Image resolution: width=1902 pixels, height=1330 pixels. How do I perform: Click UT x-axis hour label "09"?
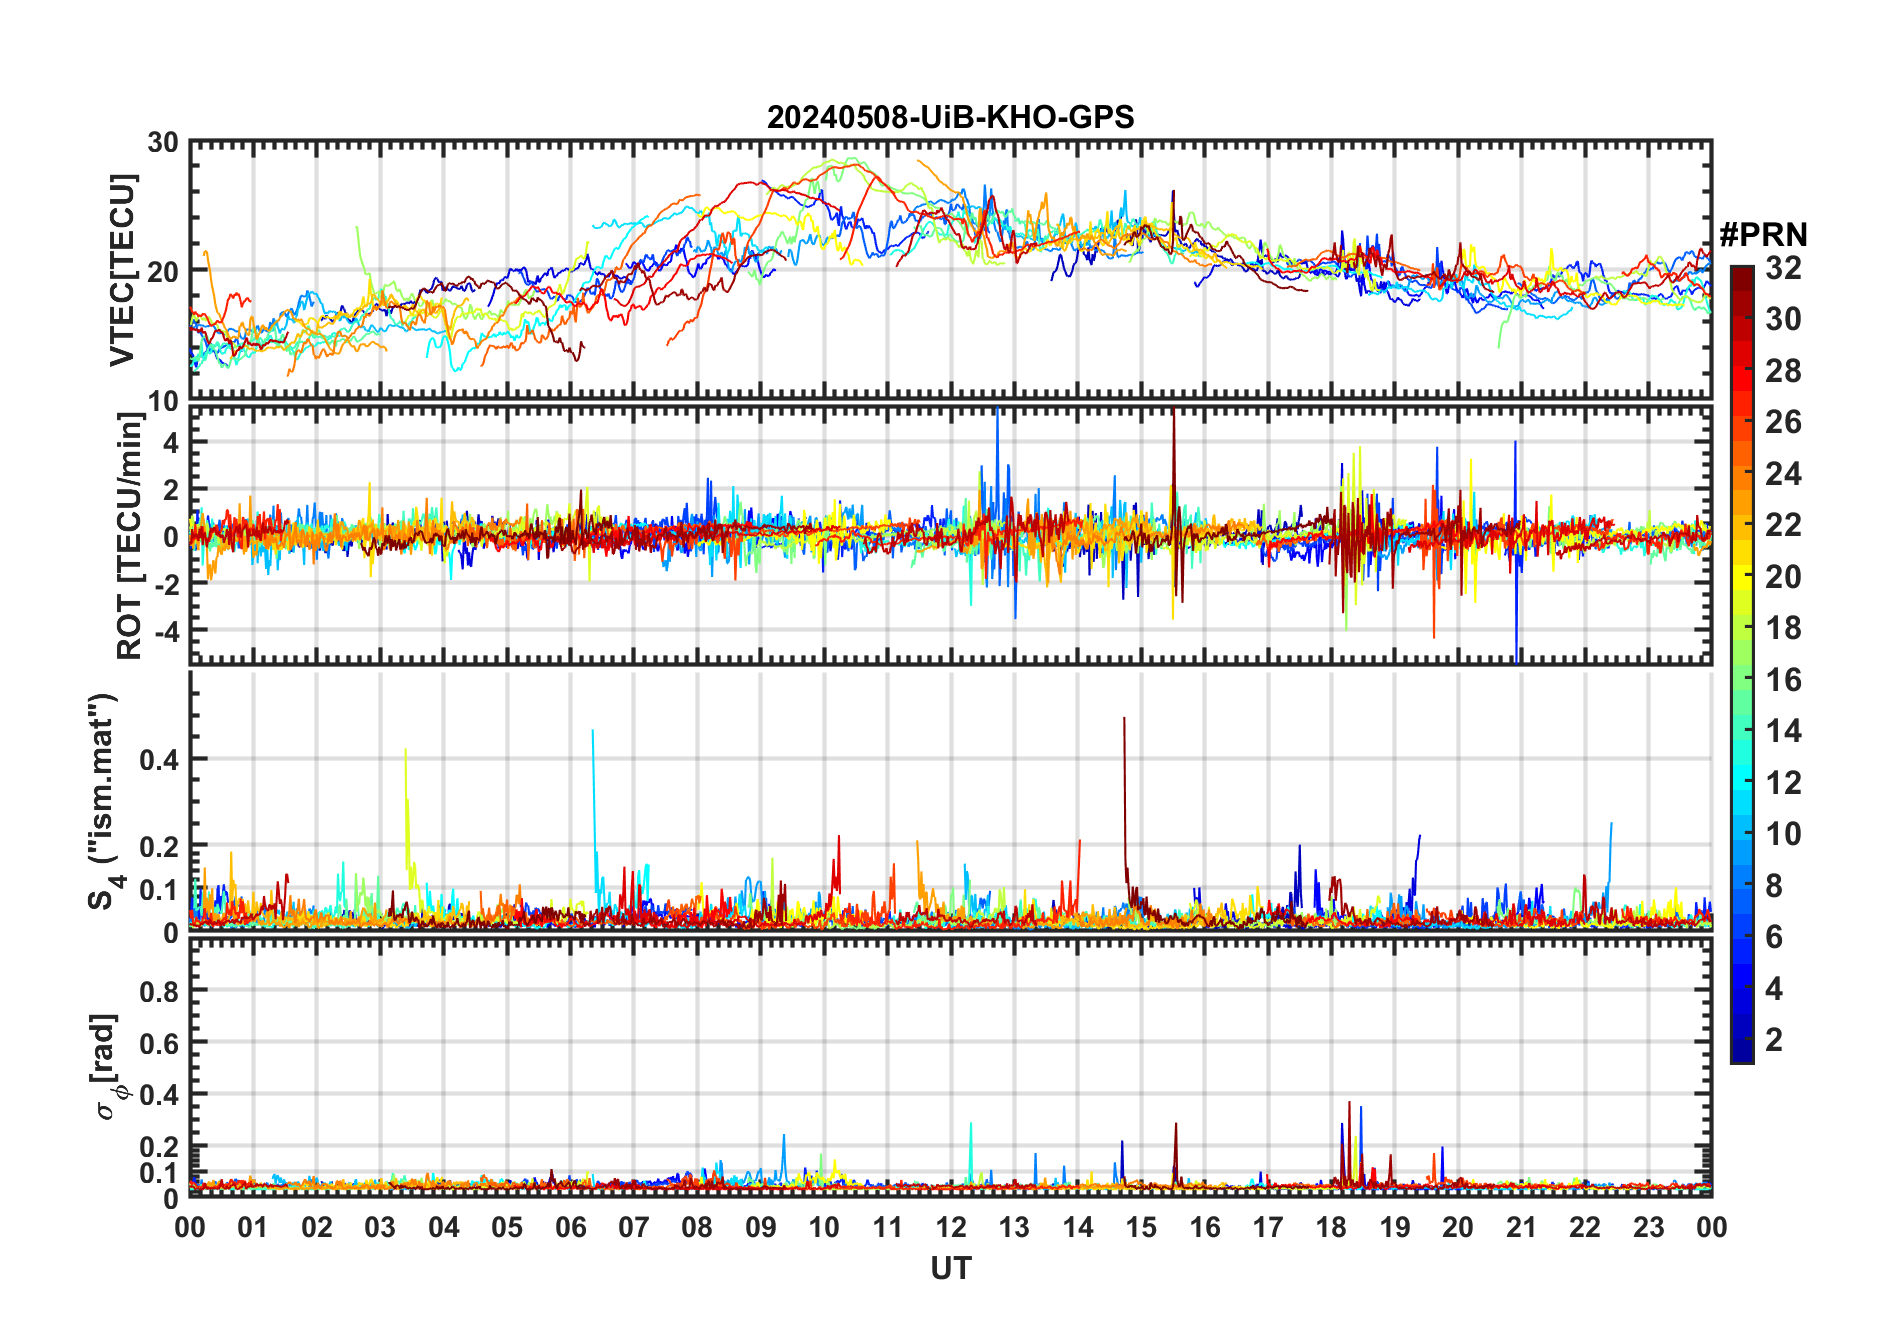[761, 1227]
